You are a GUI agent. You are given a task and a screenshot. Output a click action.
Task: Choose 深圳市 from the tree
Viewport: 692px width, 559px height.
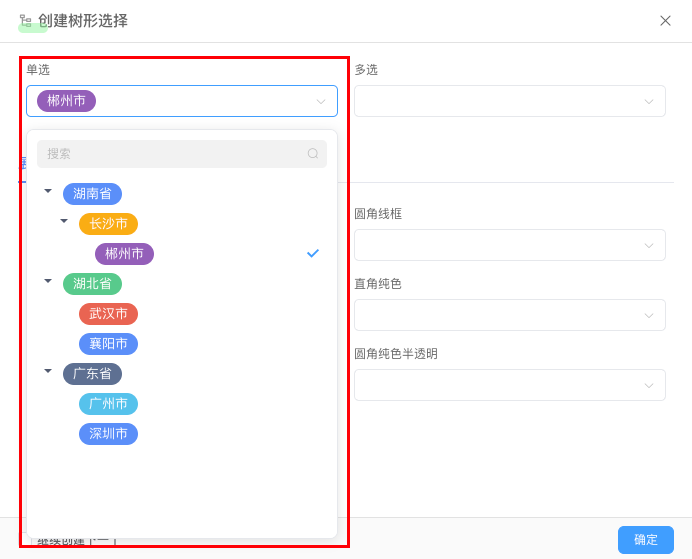click(108, 434)
